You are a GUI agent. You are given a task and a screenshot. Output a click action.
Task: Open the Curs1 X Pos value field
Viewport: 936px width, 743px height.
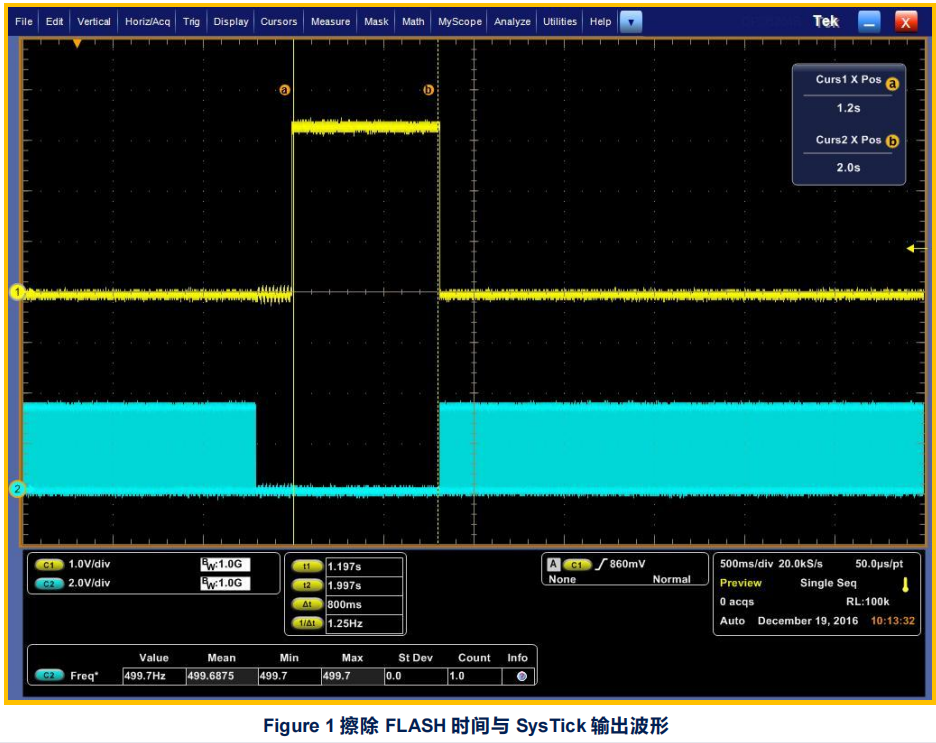coord(848,108)
